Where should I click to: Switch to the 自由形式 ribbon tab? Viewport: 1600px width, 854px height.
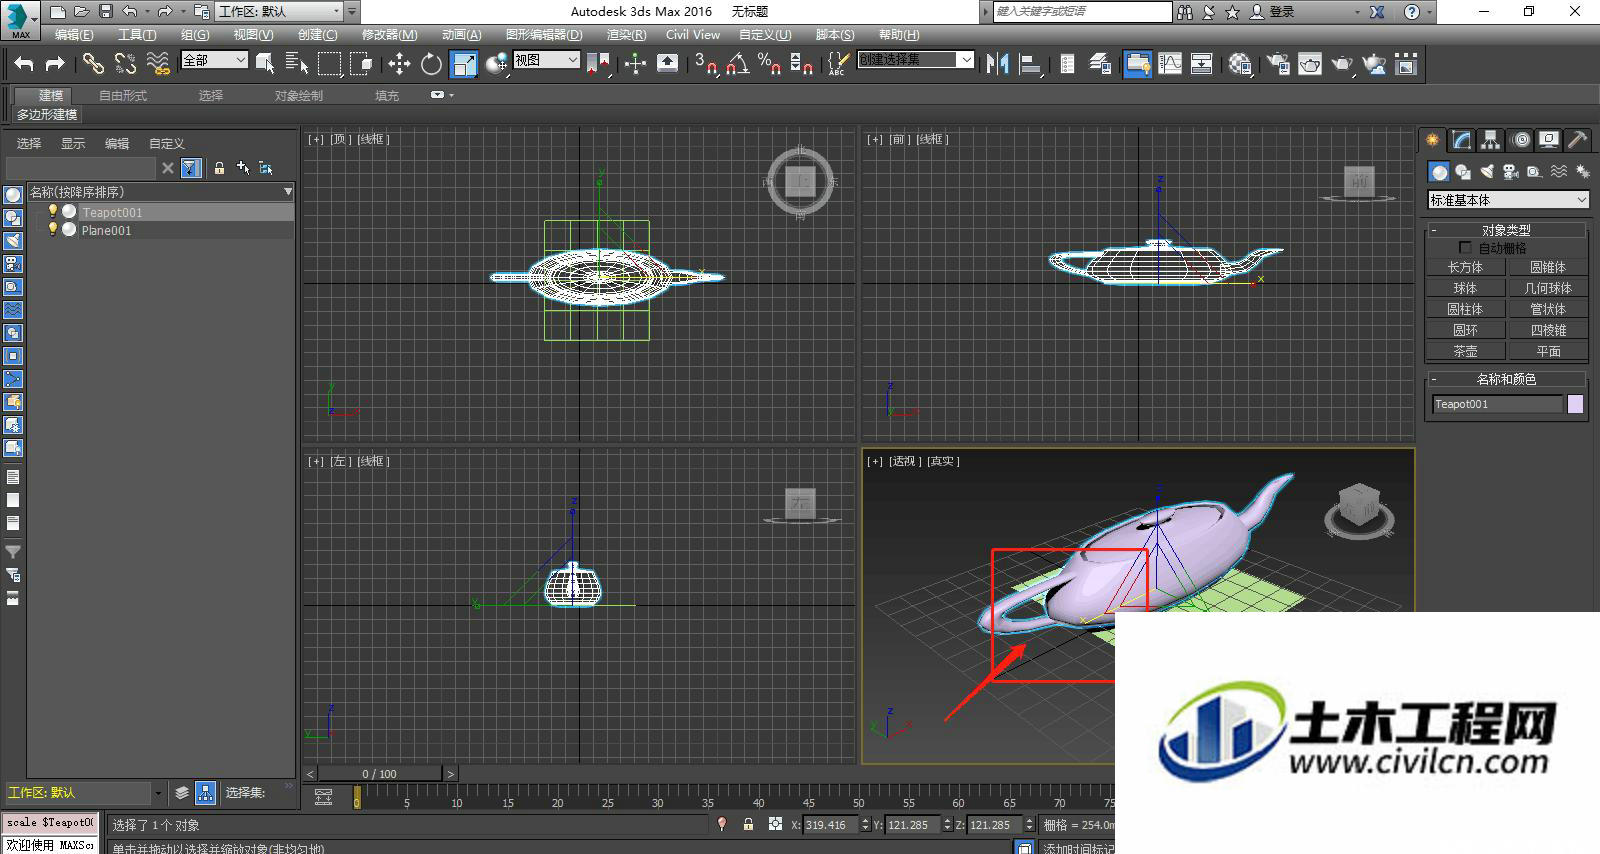(123, 95)
